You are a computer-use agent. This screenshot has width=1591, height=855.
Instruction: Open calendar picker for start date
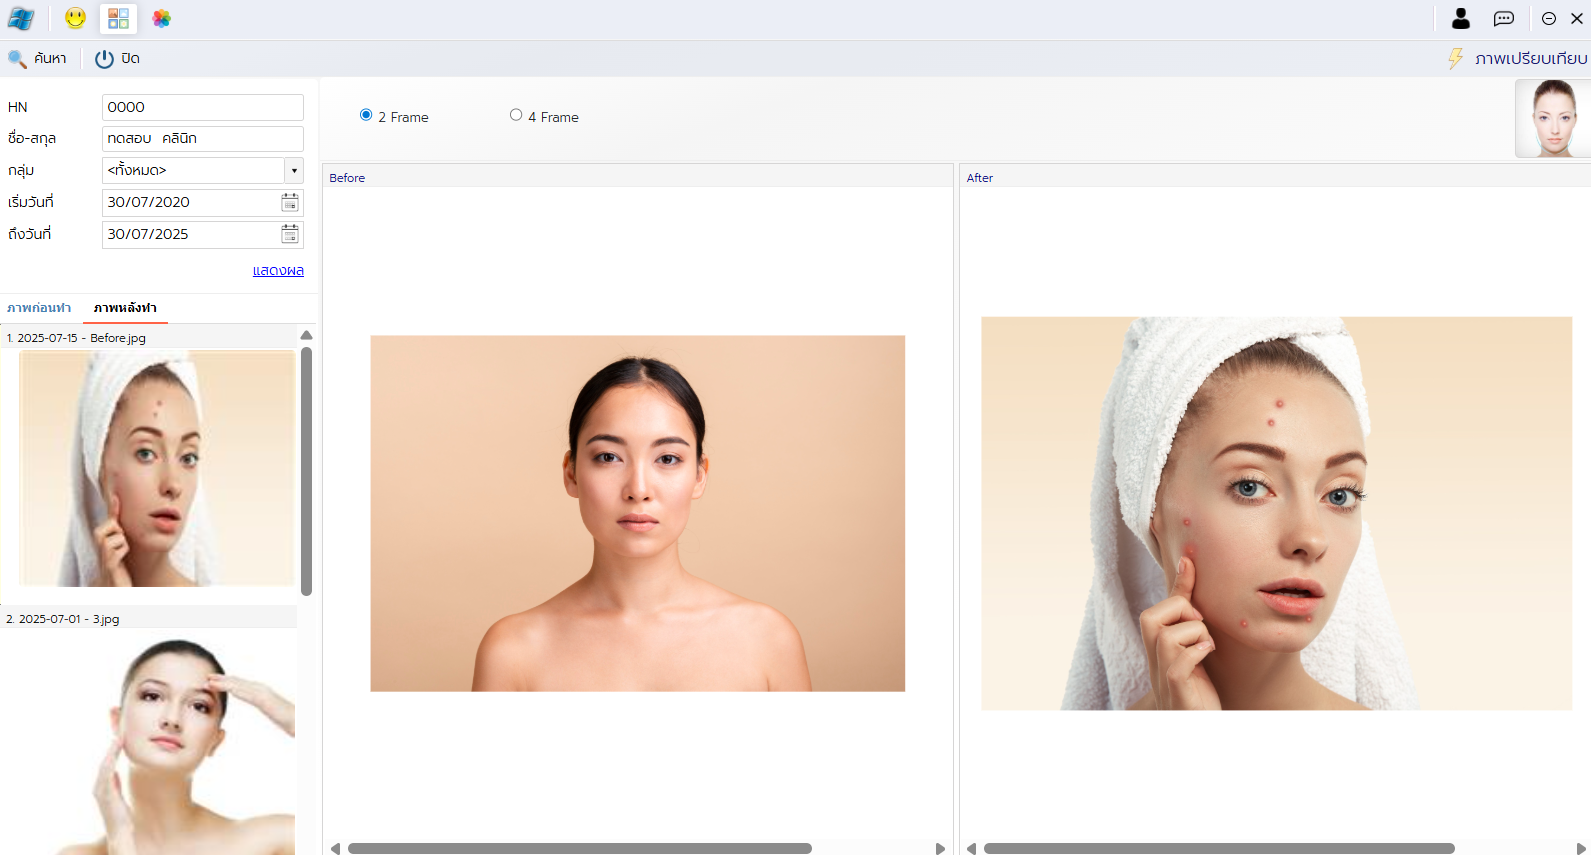(290, 203)
